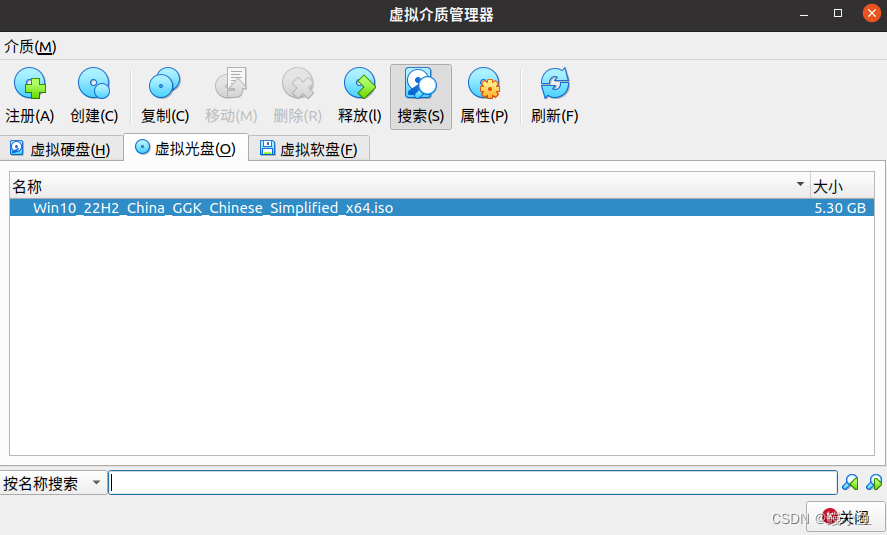Viewport: 887px width, 535px height.
Task: Click the 5.30 GB size cell
Action: point(840,208)
